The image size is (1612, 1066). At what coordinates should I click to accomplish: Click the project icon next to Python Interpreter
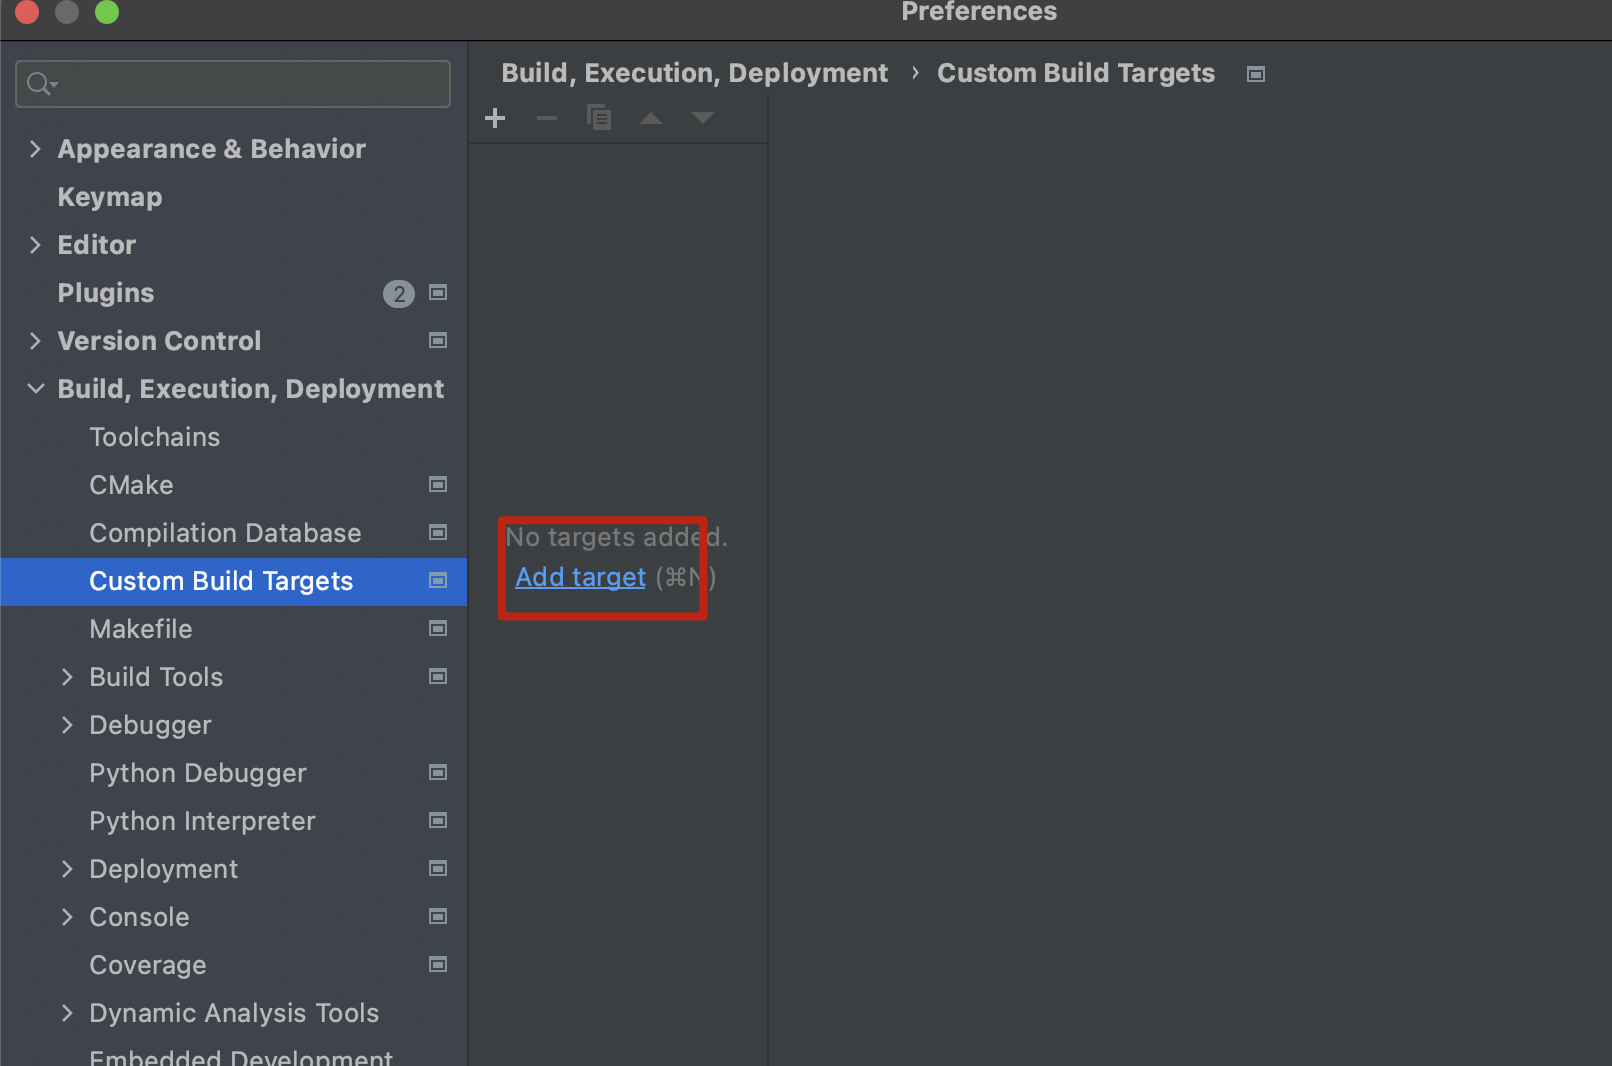[438, 821]
